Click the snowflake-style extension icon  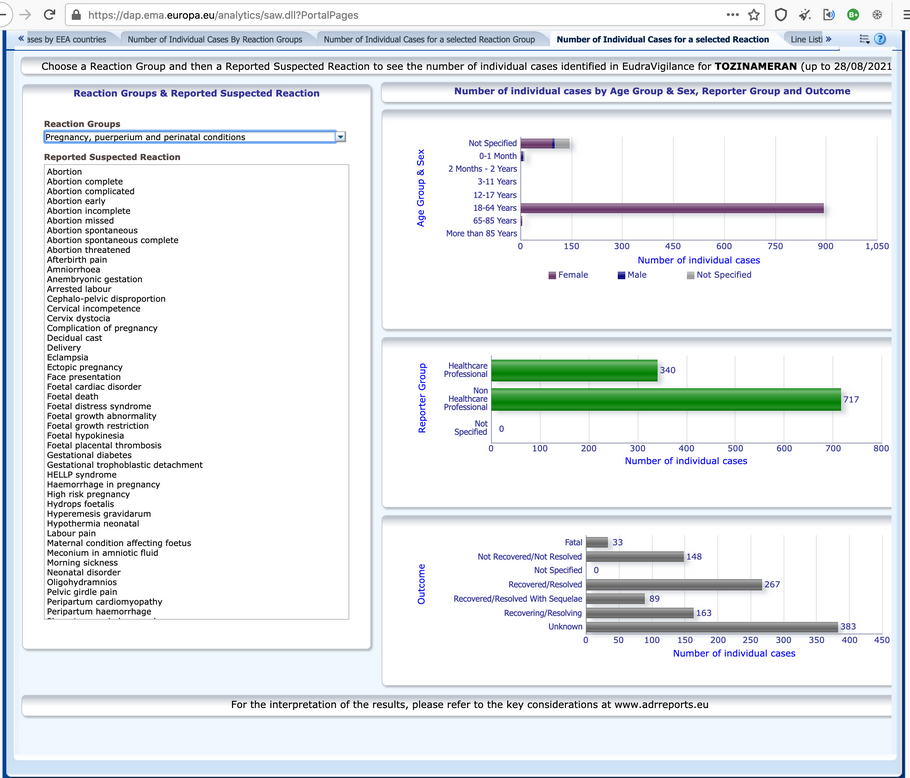click(878, 15)
